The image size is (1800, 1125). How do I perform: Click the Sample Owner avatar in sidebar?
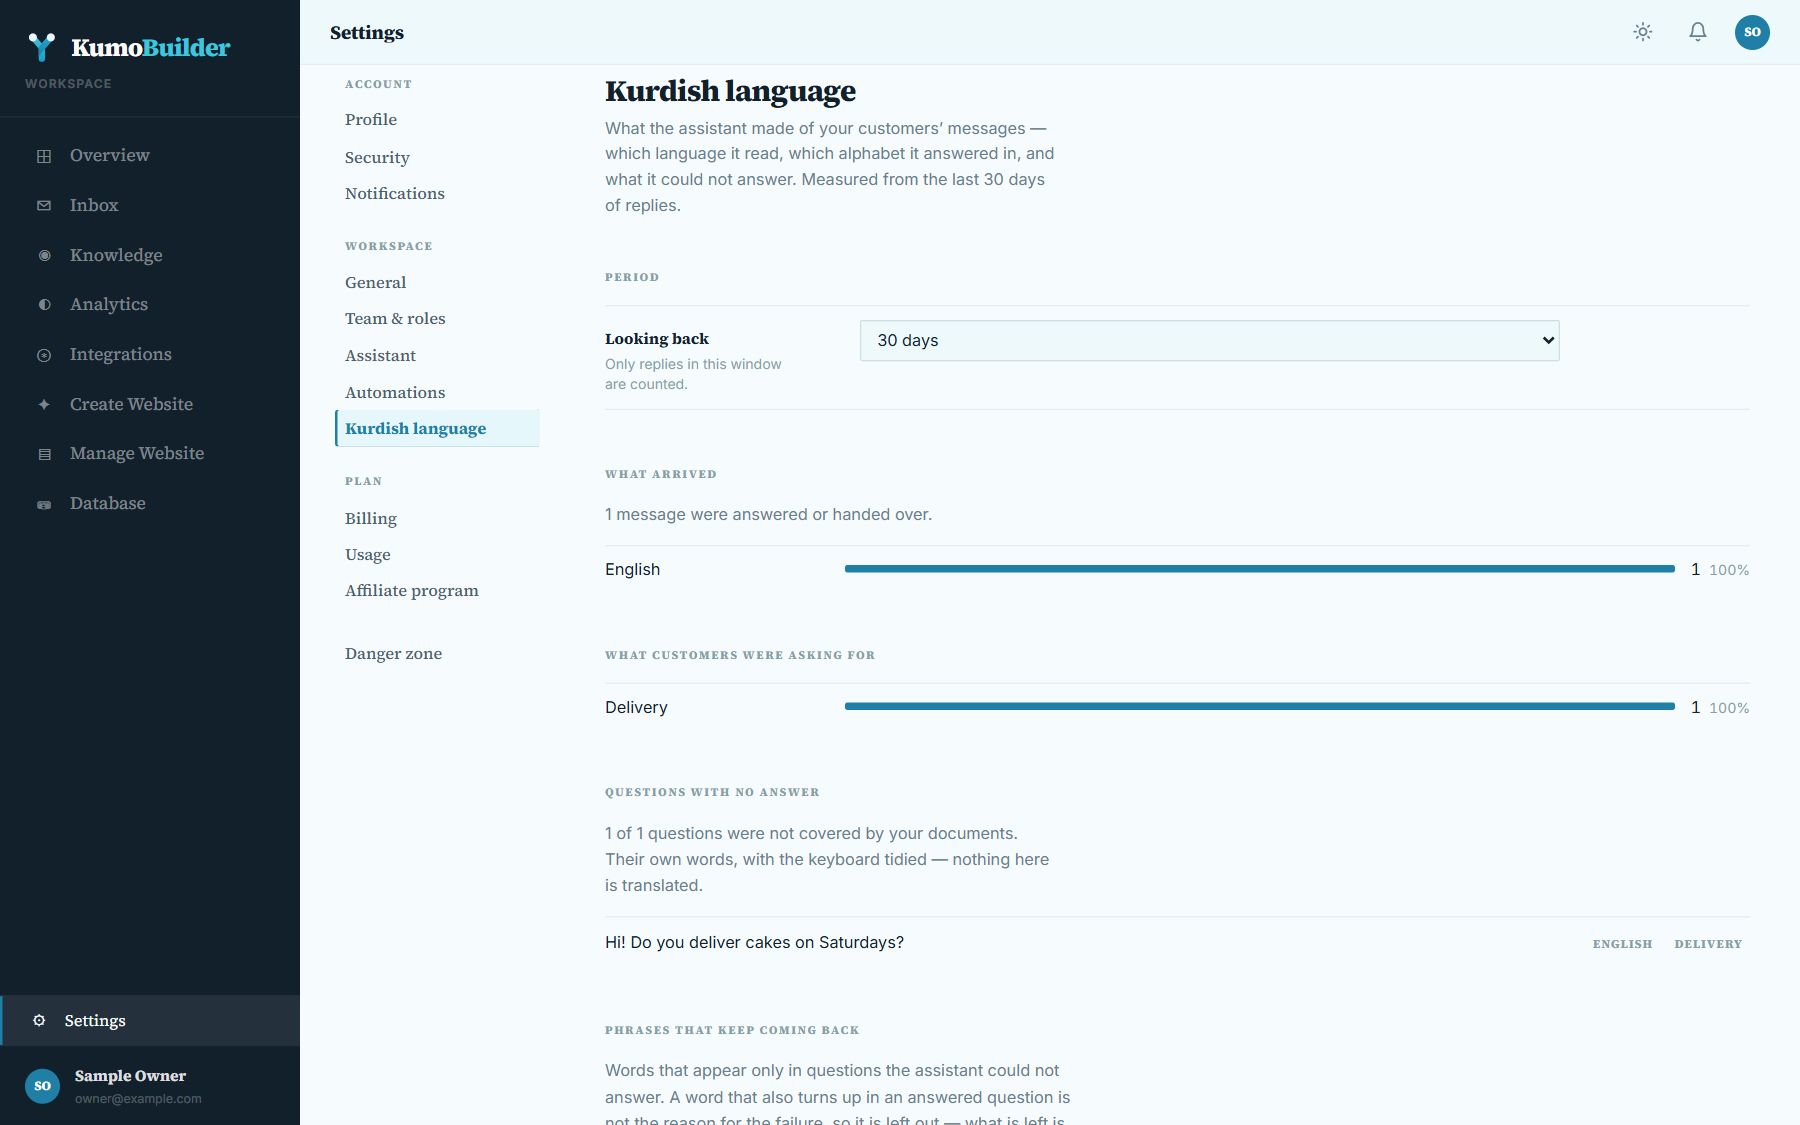42,1086
